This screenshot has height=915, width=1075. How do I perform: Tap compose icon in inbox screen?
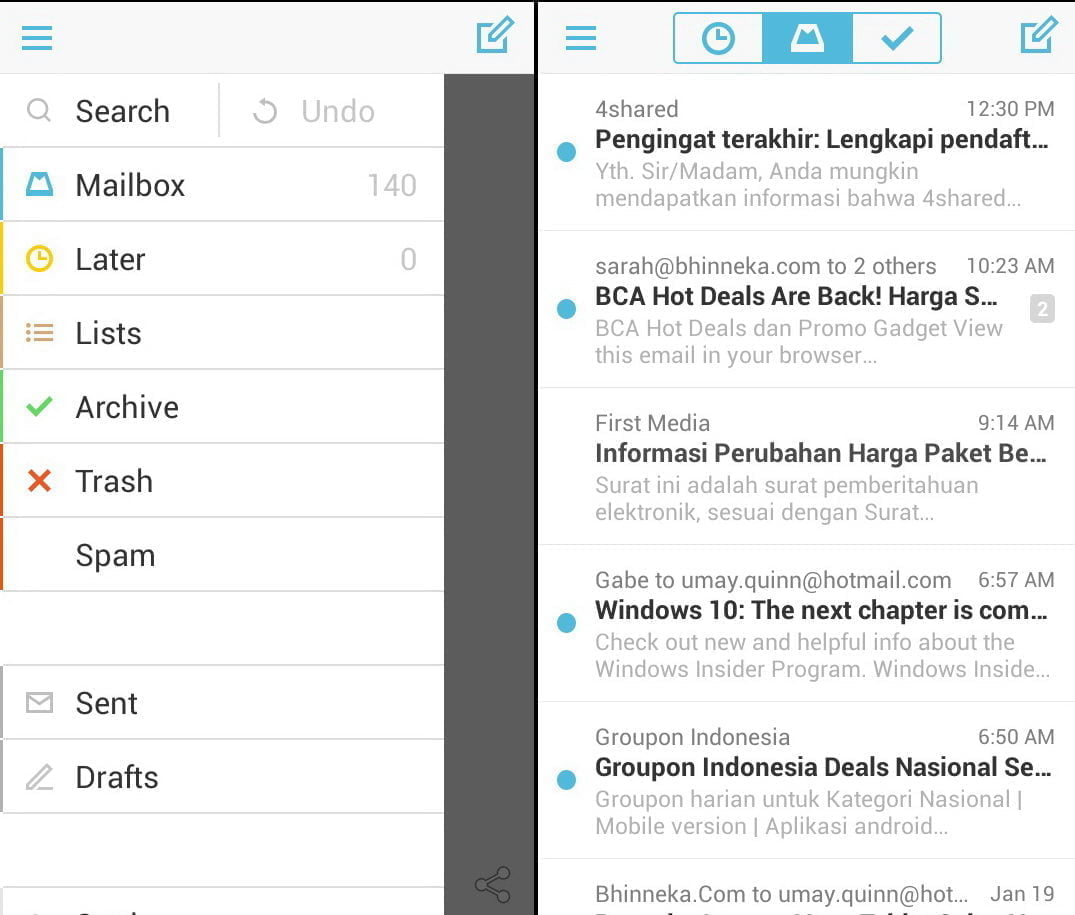tap(1039, 36)
